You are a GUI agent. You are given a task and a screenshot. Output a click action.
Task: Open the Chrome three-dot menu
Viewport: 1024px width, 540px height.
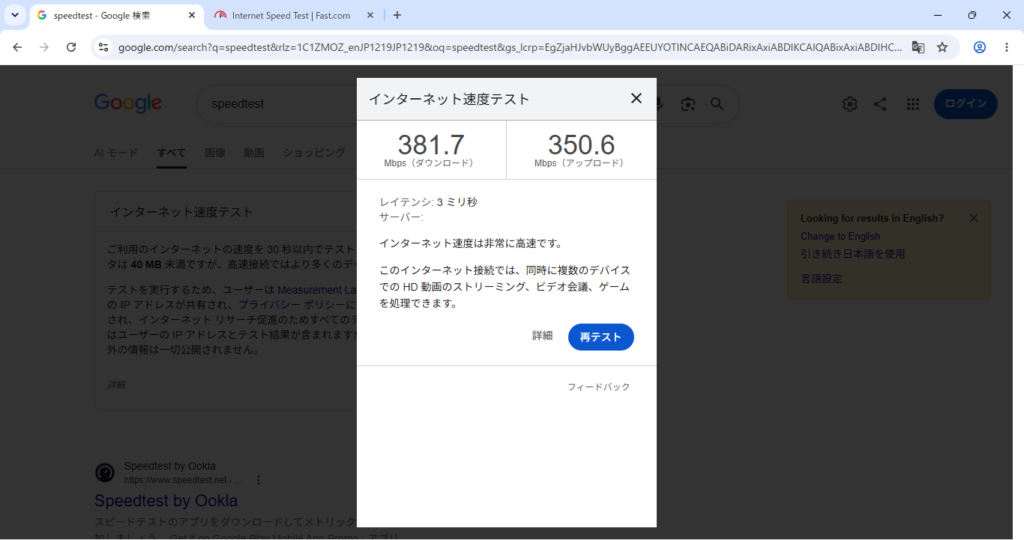click(1006, 47)
